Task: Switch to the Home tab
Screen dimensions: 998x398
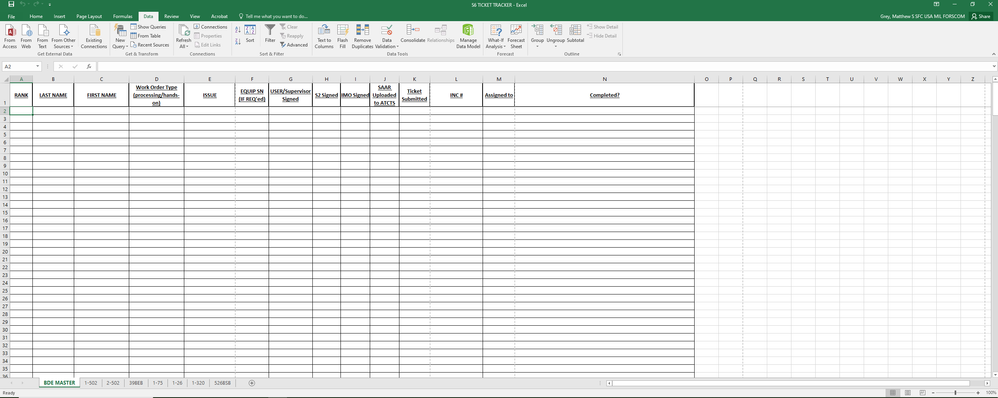Action: (36, 16)
